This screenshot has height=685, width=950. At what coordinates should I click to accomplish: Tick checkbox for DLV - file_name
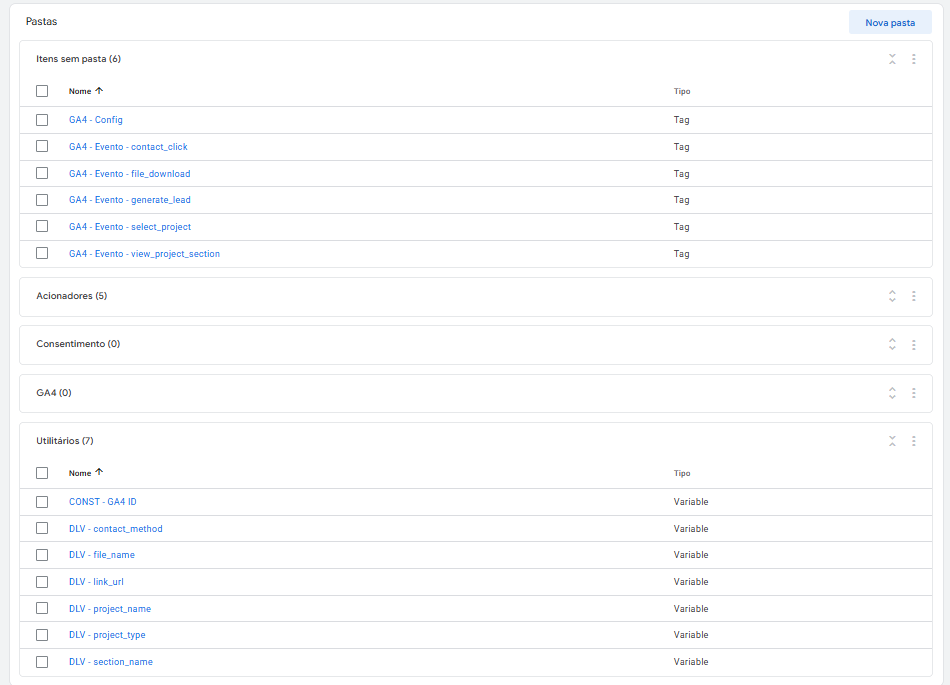pyautogui.click(x=42, y=555)
